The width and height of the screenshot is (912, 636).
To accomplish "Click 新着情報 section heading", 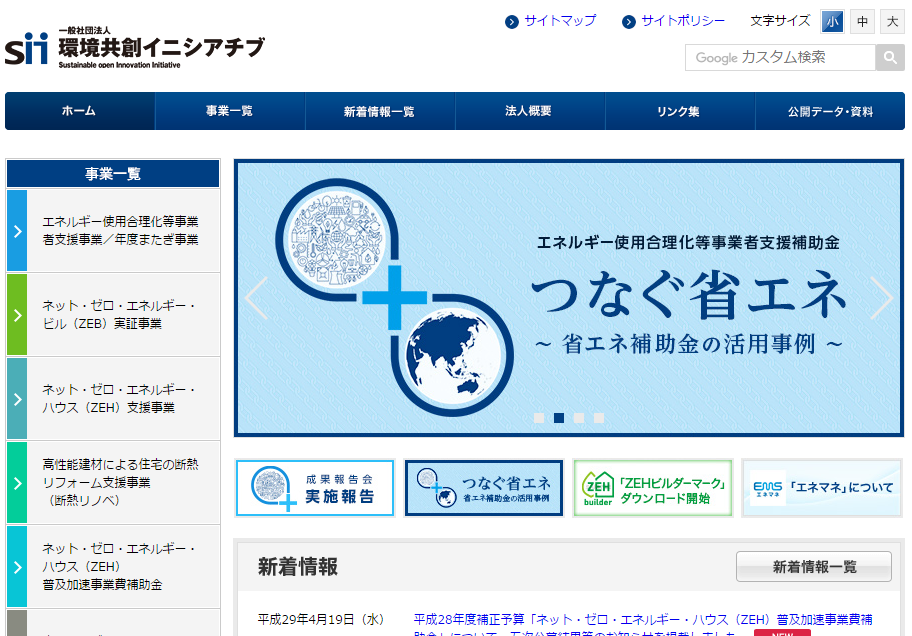I will [298, 567].
